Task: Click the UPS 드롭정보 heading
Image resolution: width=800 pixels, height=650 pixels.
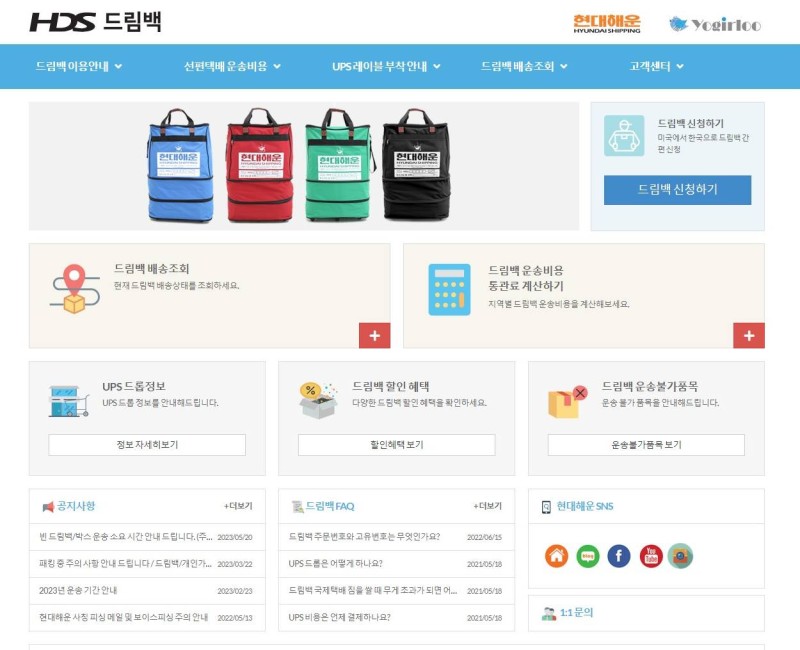Action: coord(134,386)
